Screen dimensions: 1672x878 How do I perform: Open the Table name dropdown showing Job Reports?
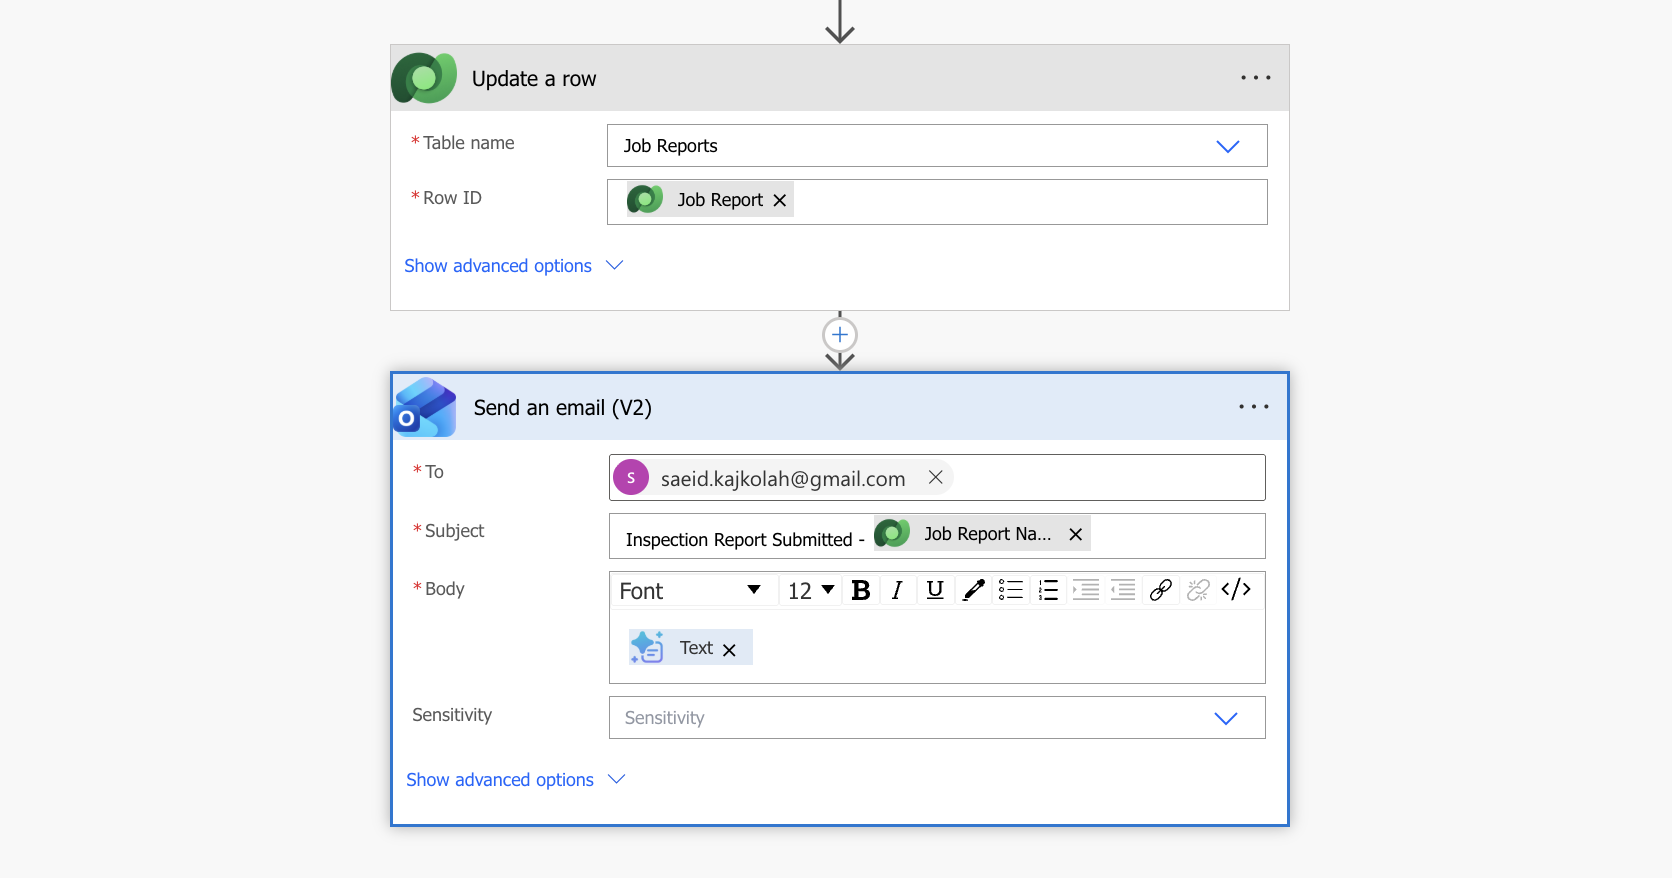coord(937,146)
